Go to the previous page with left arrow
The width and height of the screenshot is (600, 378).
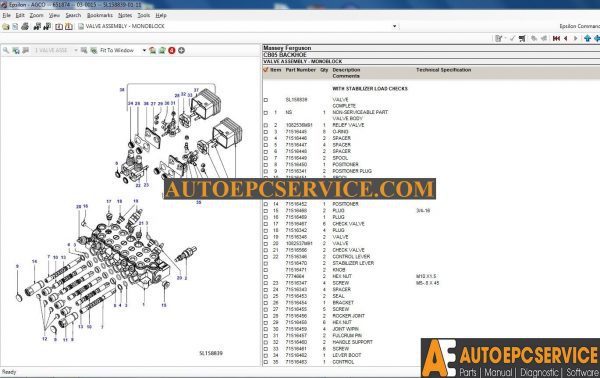566,38
